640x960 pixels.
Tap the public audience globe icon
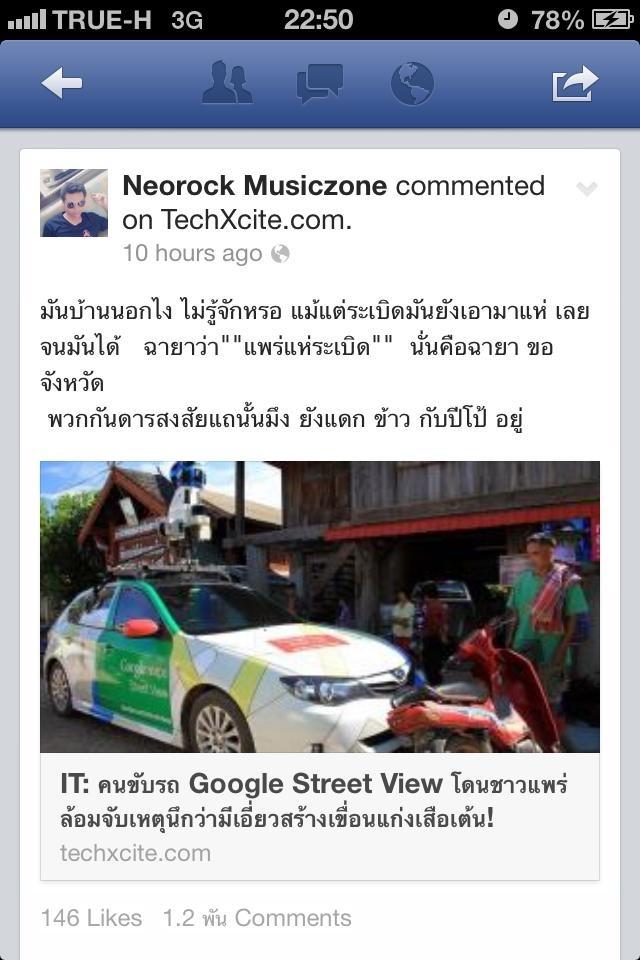[280, 253]
